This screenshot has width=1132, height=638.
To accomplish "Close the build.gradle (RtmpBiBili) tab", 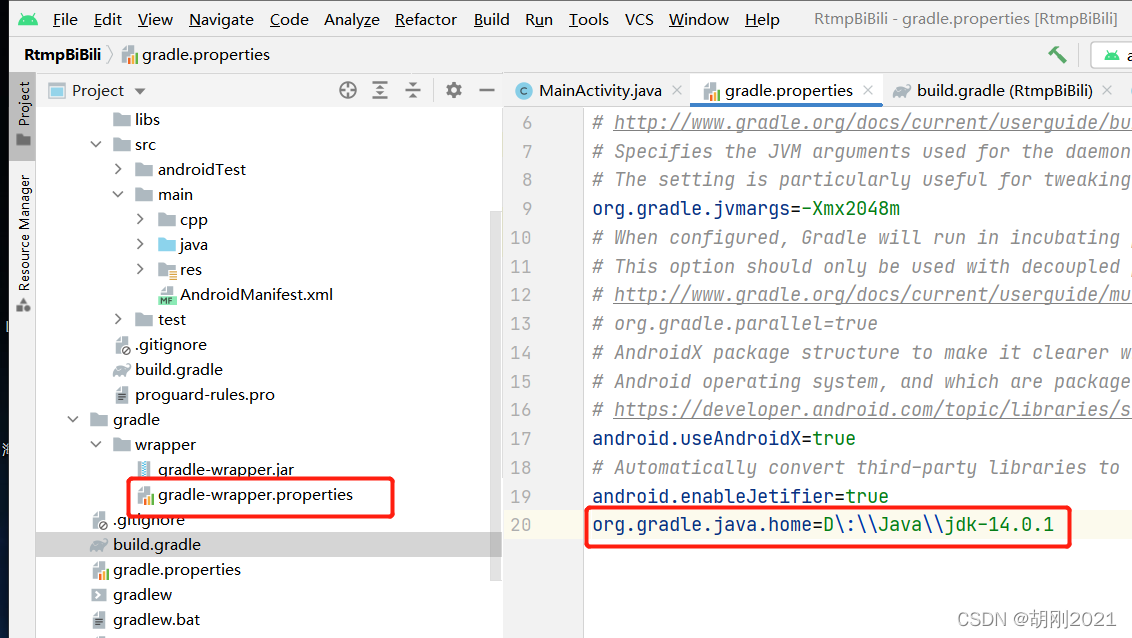I will 1107,90.
